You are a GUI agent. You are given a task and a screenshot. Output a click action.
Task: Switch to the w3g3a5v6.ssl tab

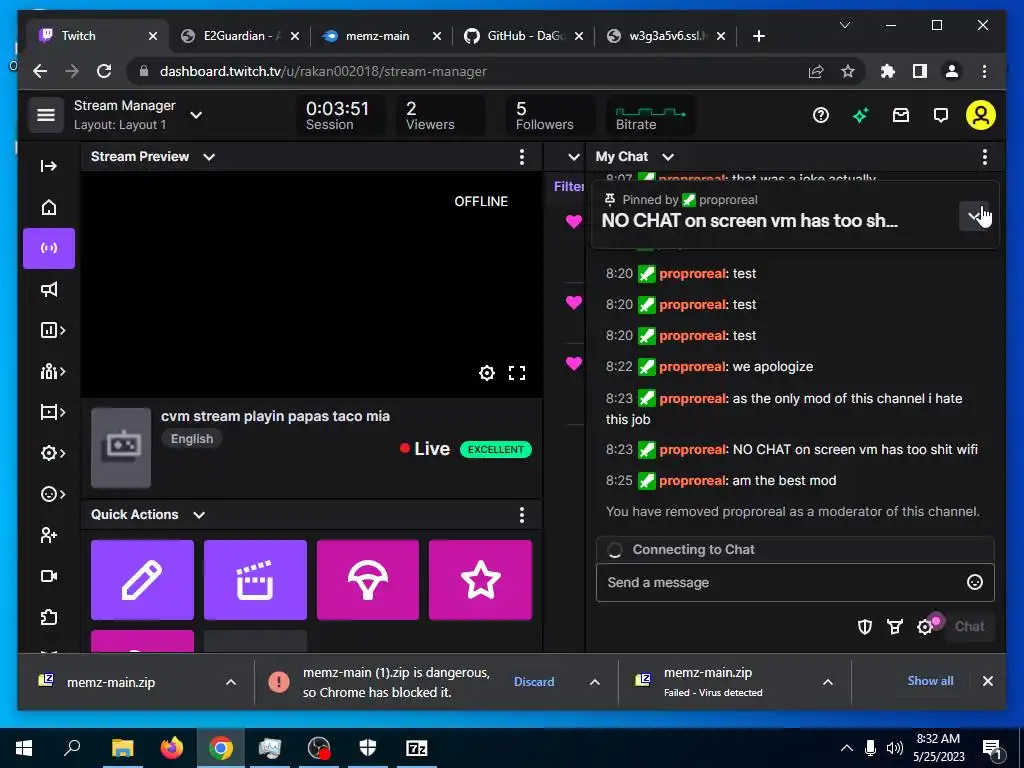coord(665,36)
